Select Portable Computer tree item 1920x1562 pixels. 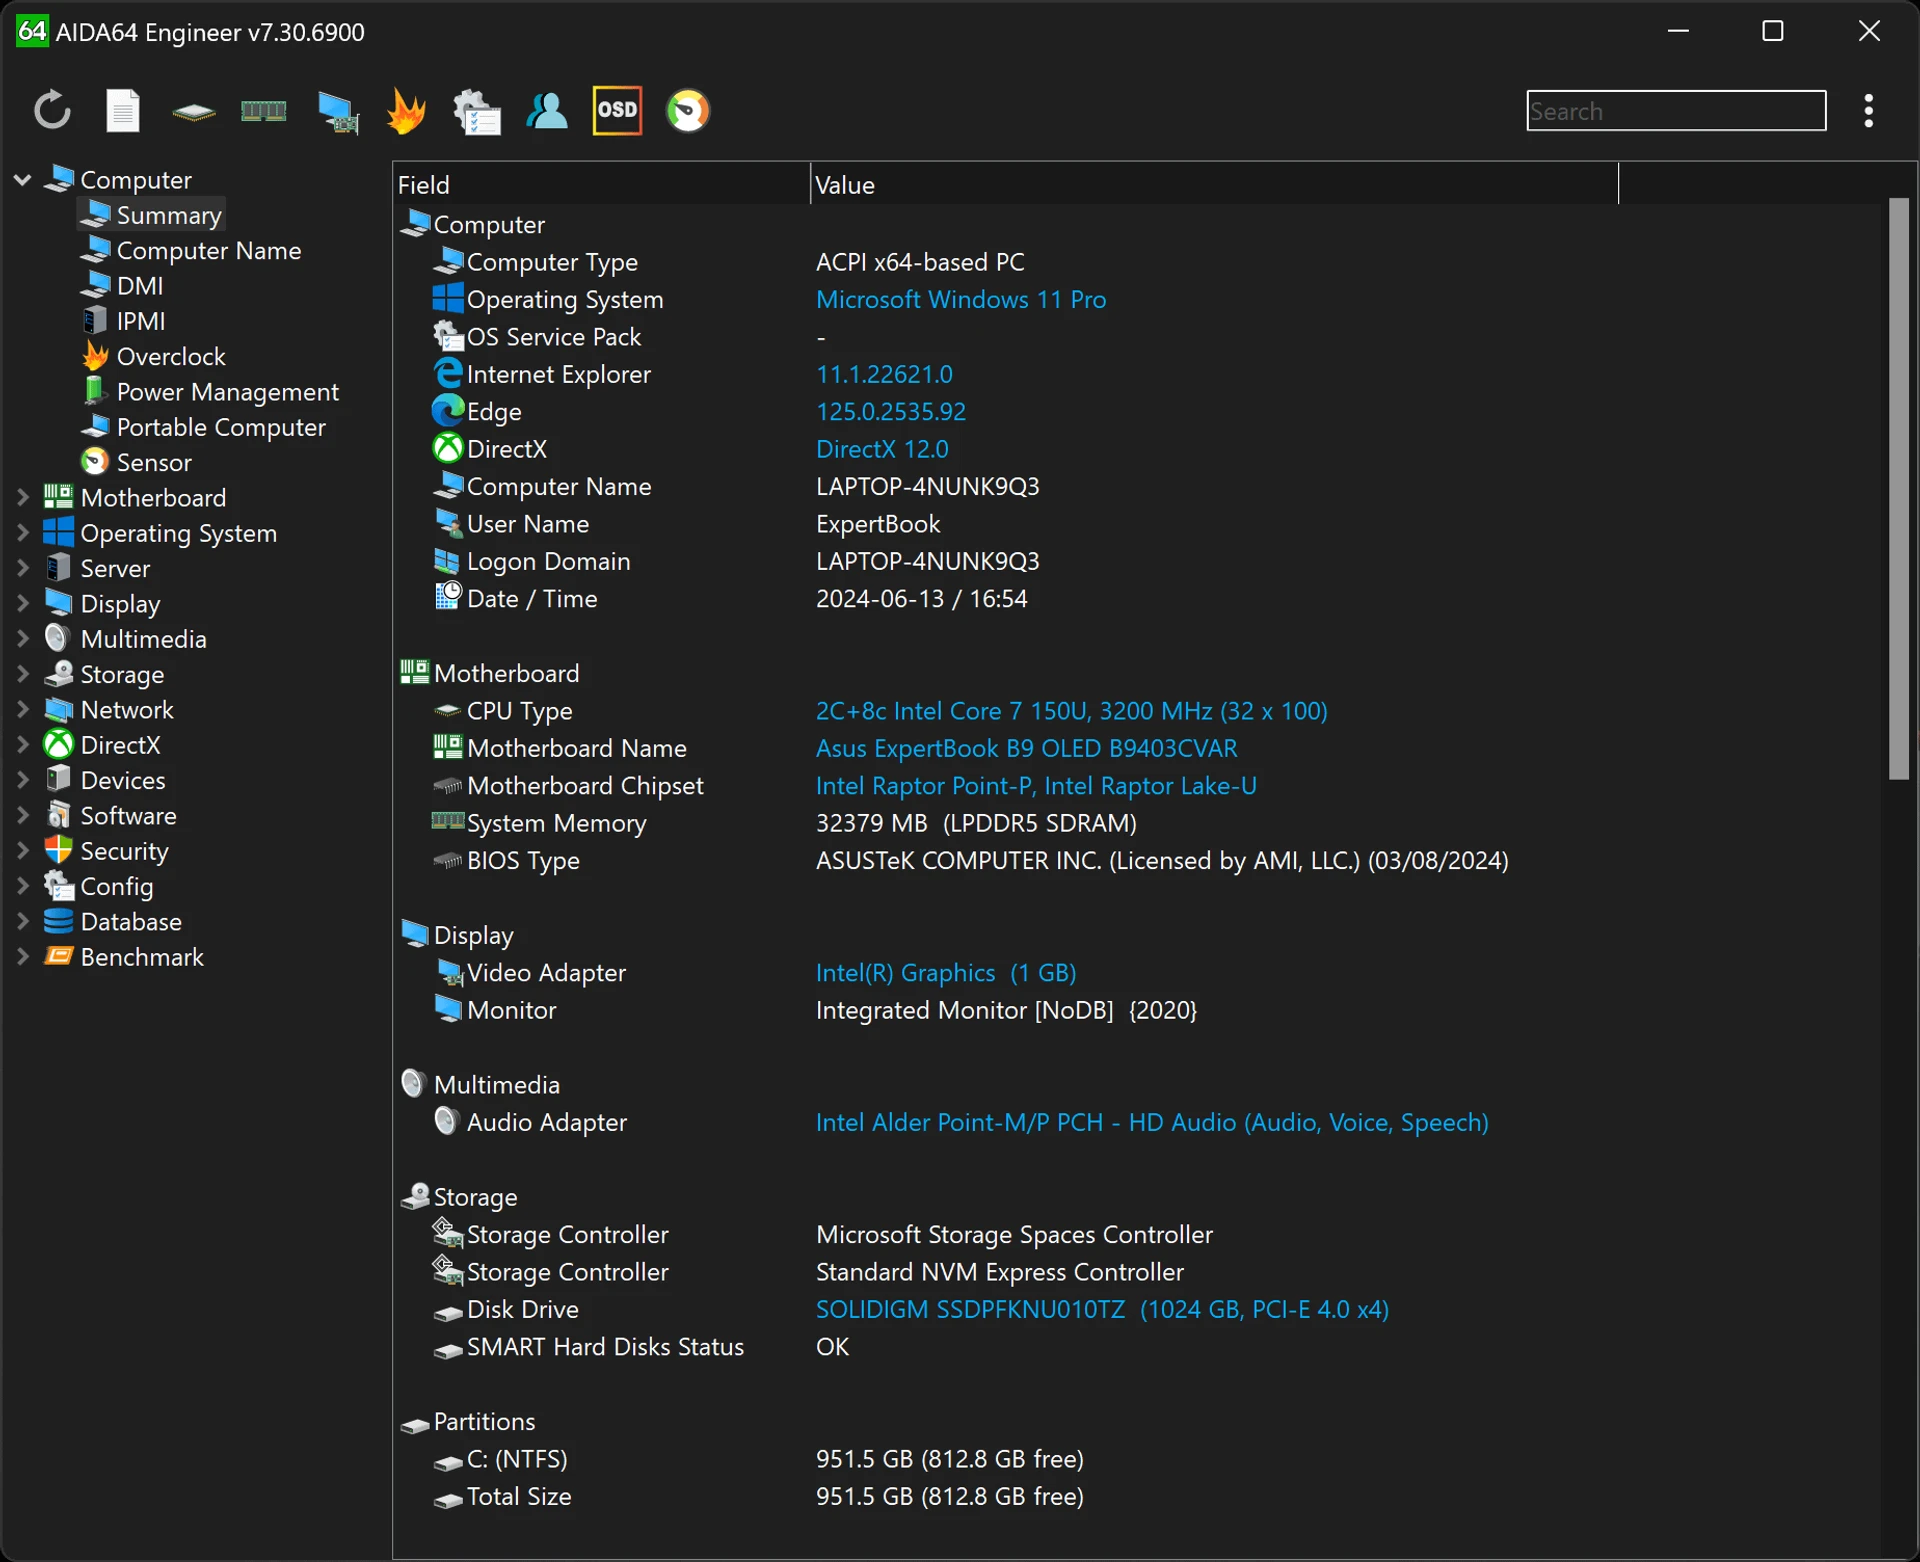[x=203, y=427]
